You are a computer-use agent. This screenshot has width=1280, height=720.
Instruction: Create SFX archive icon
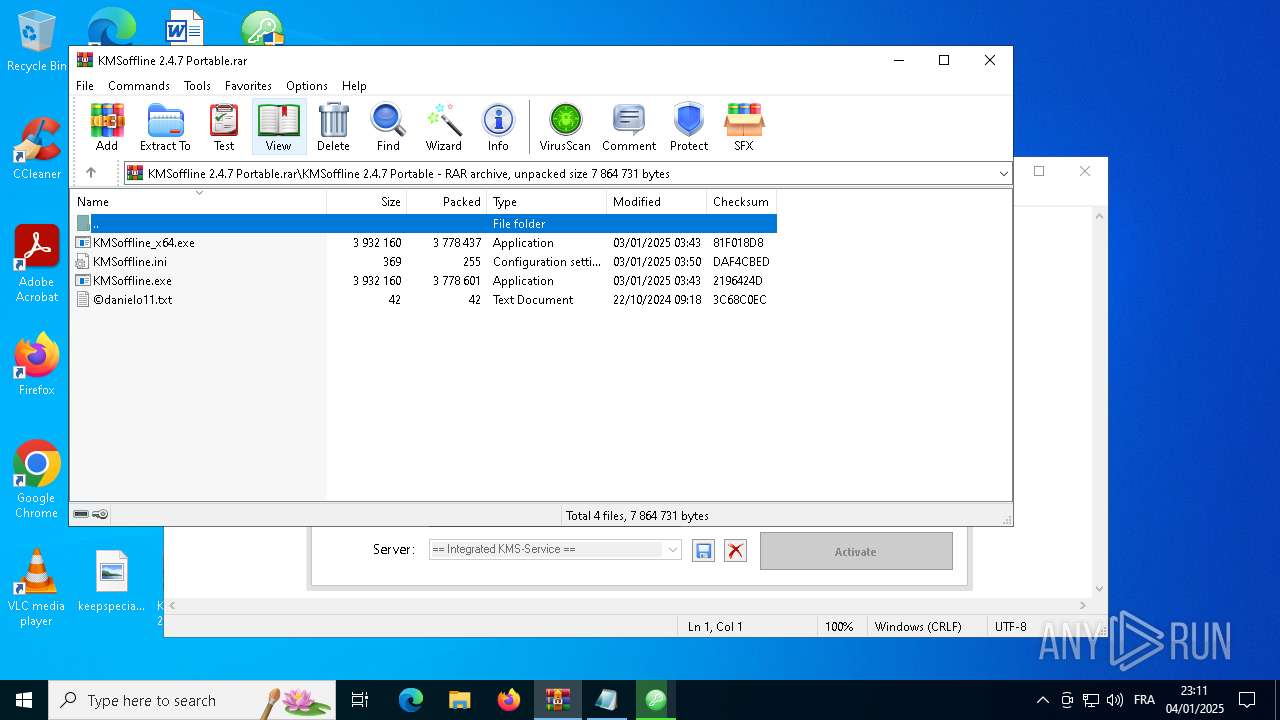pos(743,127)
